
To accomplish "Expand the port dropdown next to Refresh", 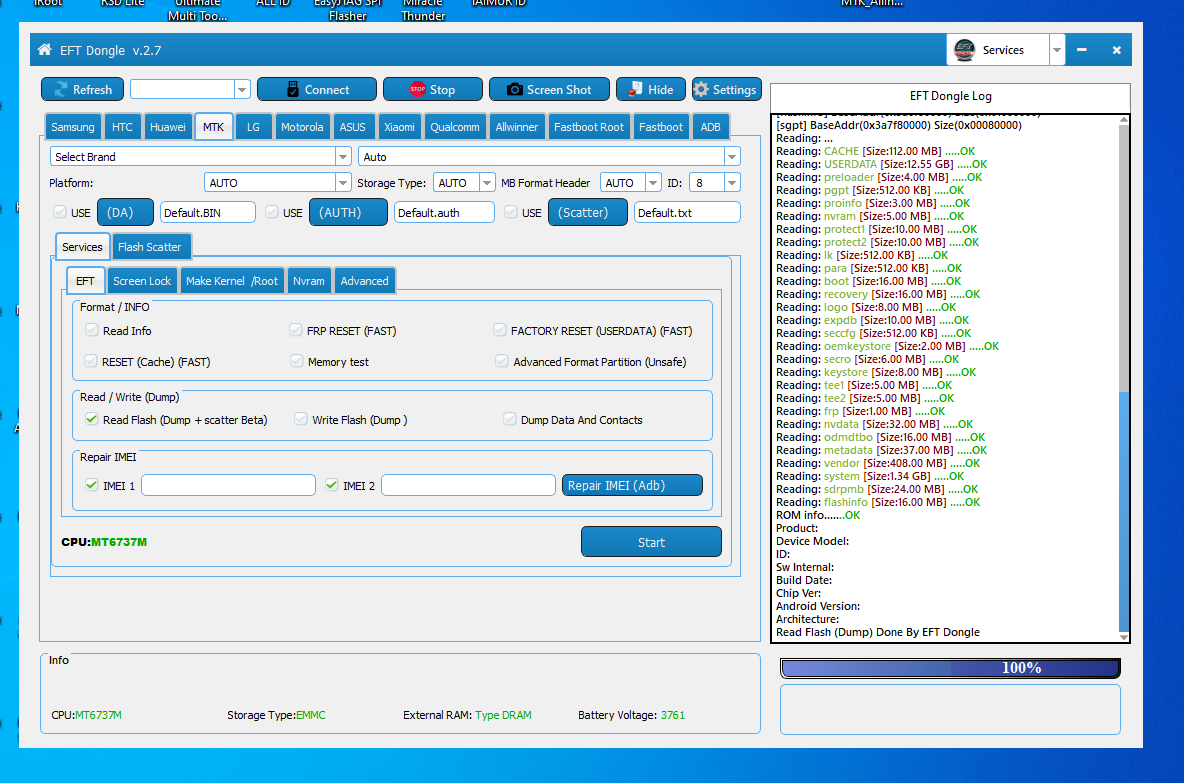I will (x=242, y=89).
